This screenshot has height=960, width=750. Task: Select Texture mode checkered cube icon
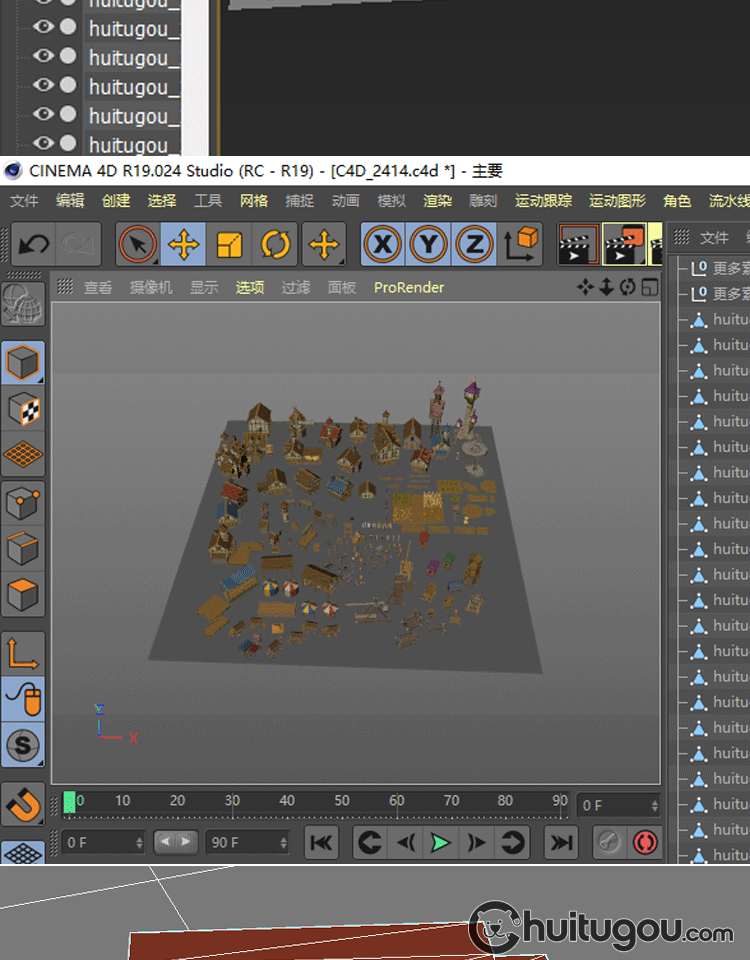pyautogui.click(x=23, y=409)
